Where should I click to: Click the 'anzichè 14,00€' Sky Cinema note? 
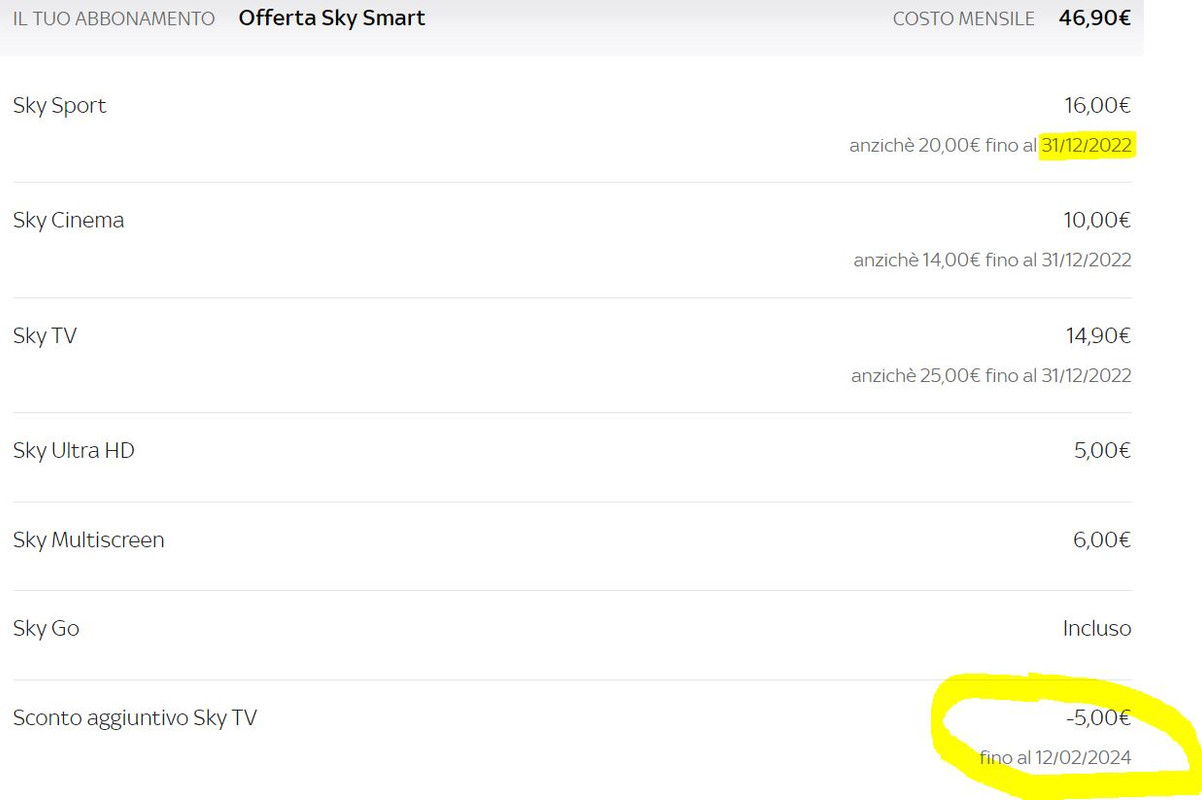point(992,260)
